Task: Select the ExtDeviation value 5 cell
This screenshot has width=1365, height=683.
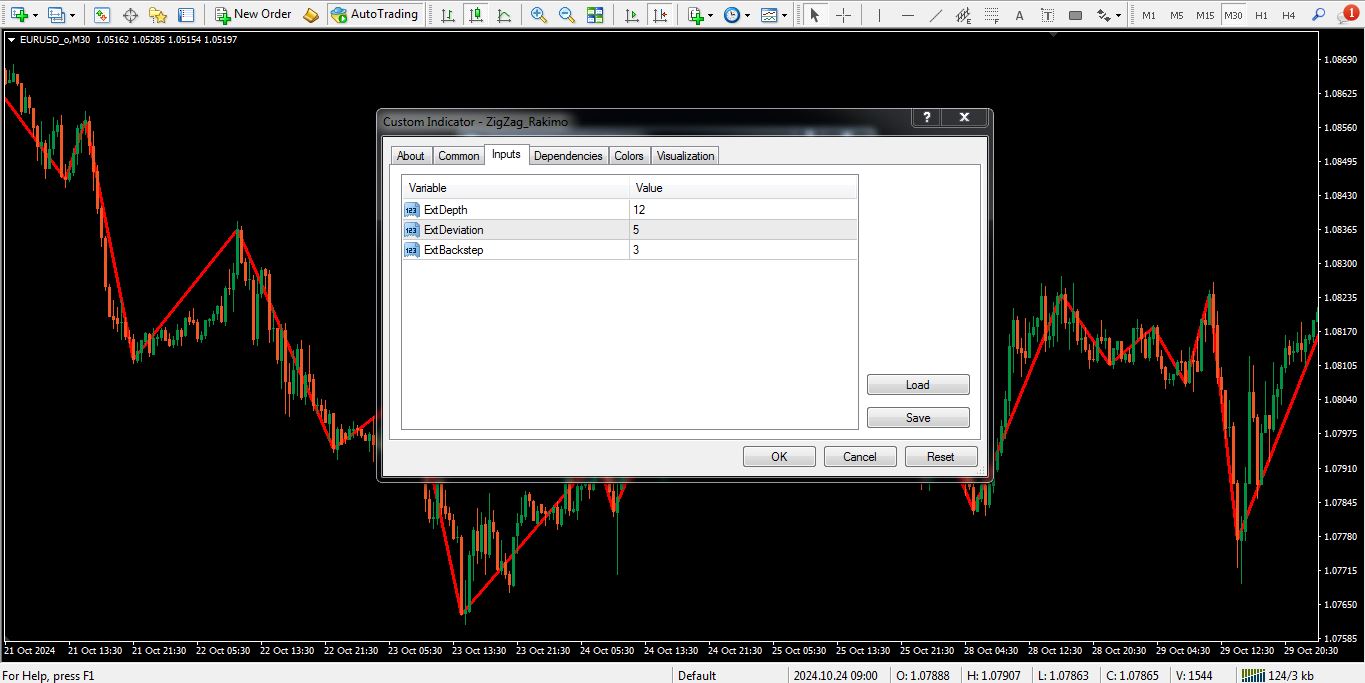Action: point(743,230)
